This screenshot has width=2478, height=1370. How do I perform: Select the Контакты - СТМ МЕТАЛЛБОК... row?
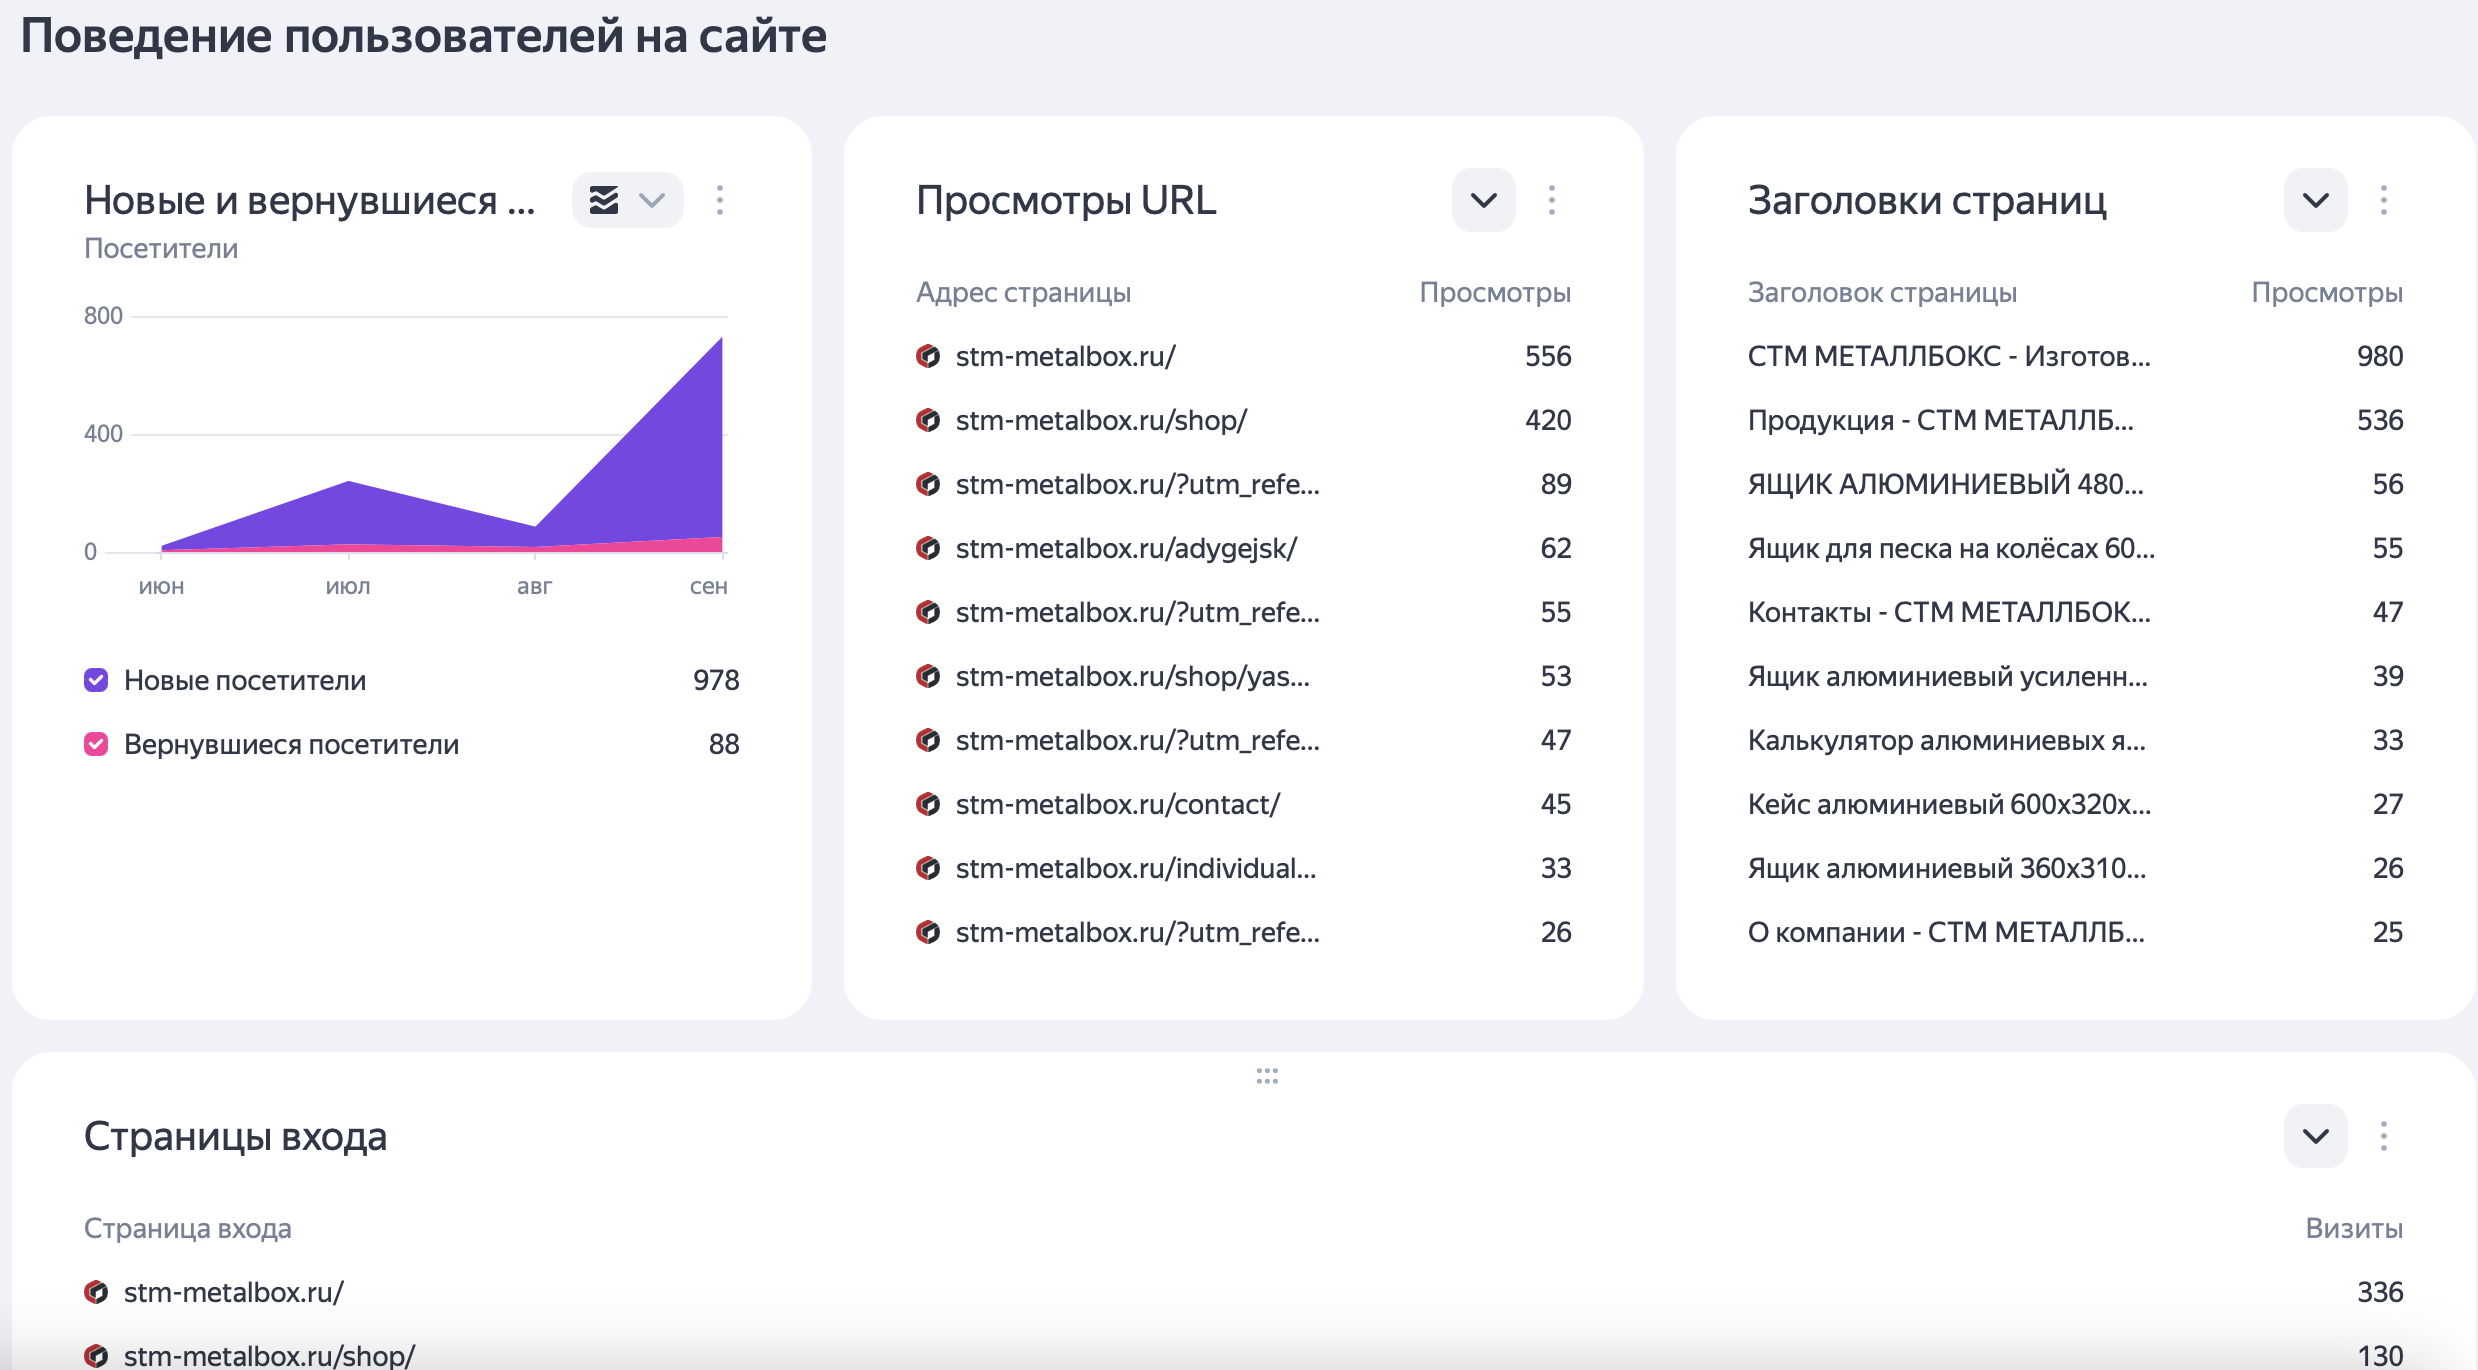(1948, 612)
